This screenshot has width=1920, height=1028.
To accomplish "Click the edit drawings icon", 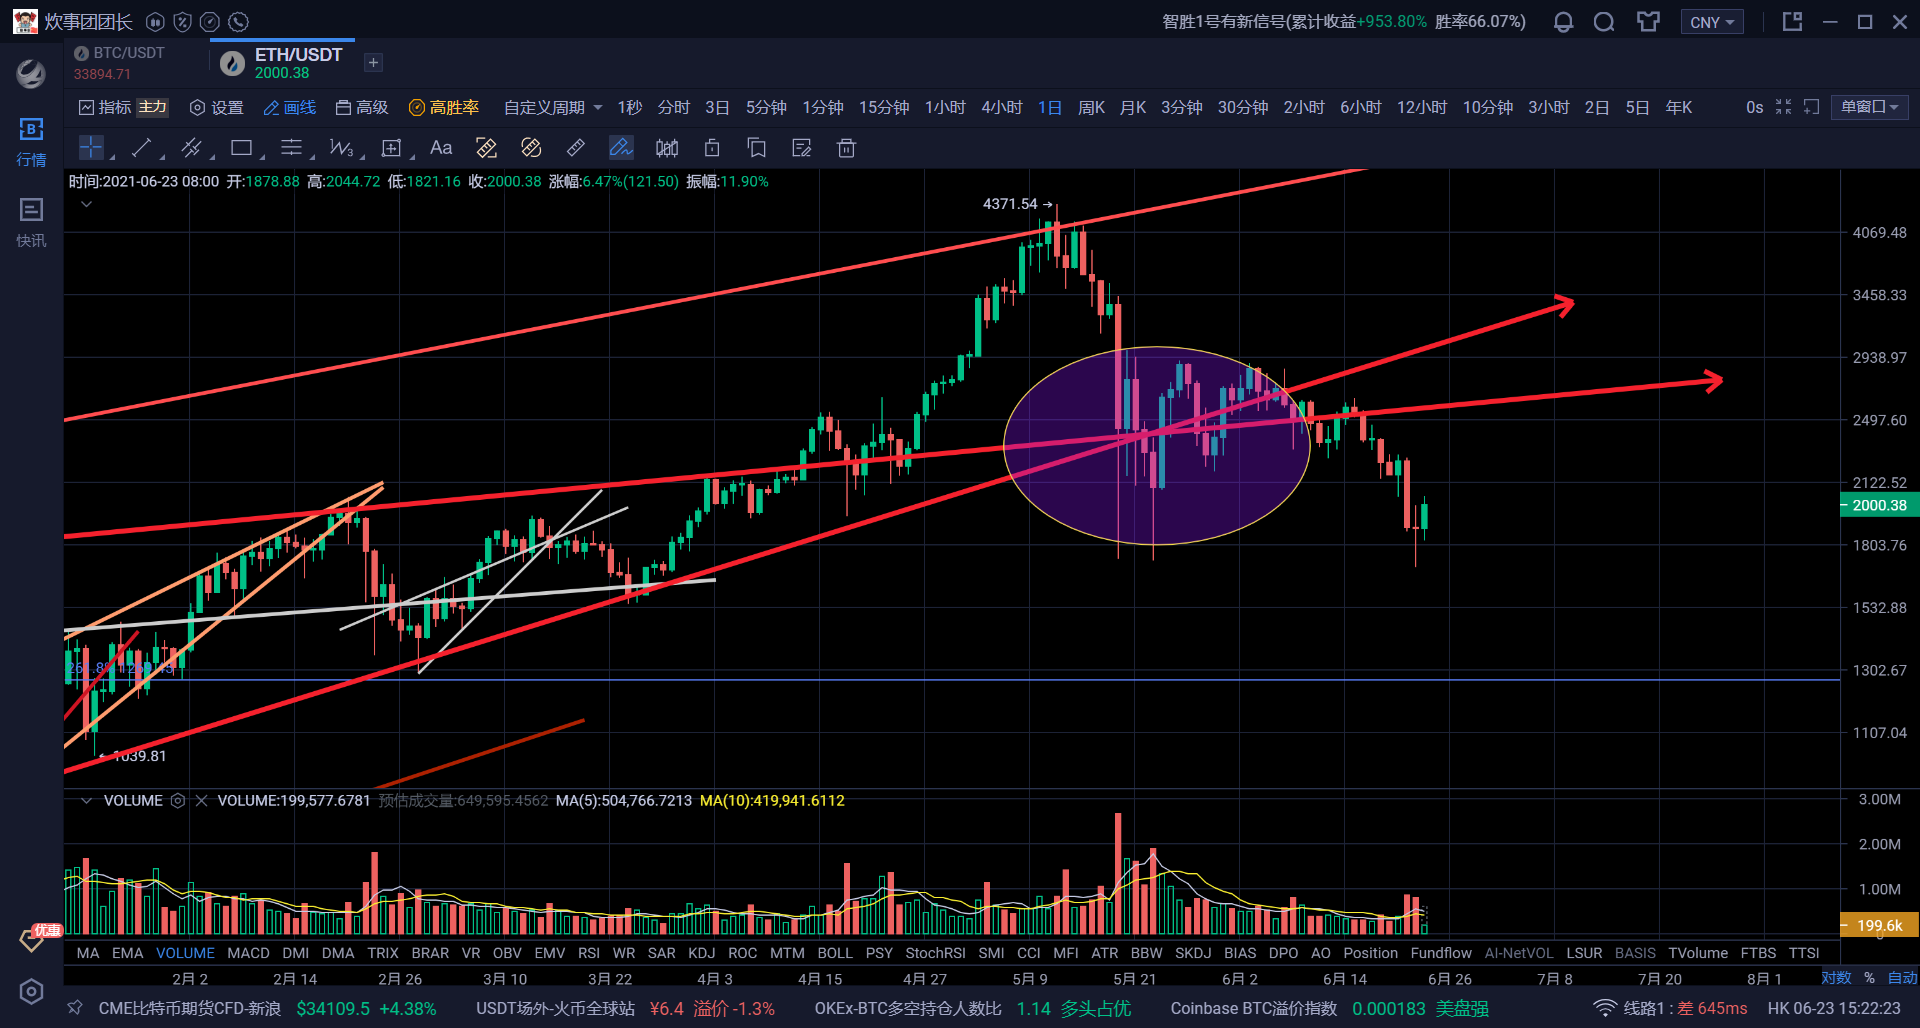I will coord(802,148).
